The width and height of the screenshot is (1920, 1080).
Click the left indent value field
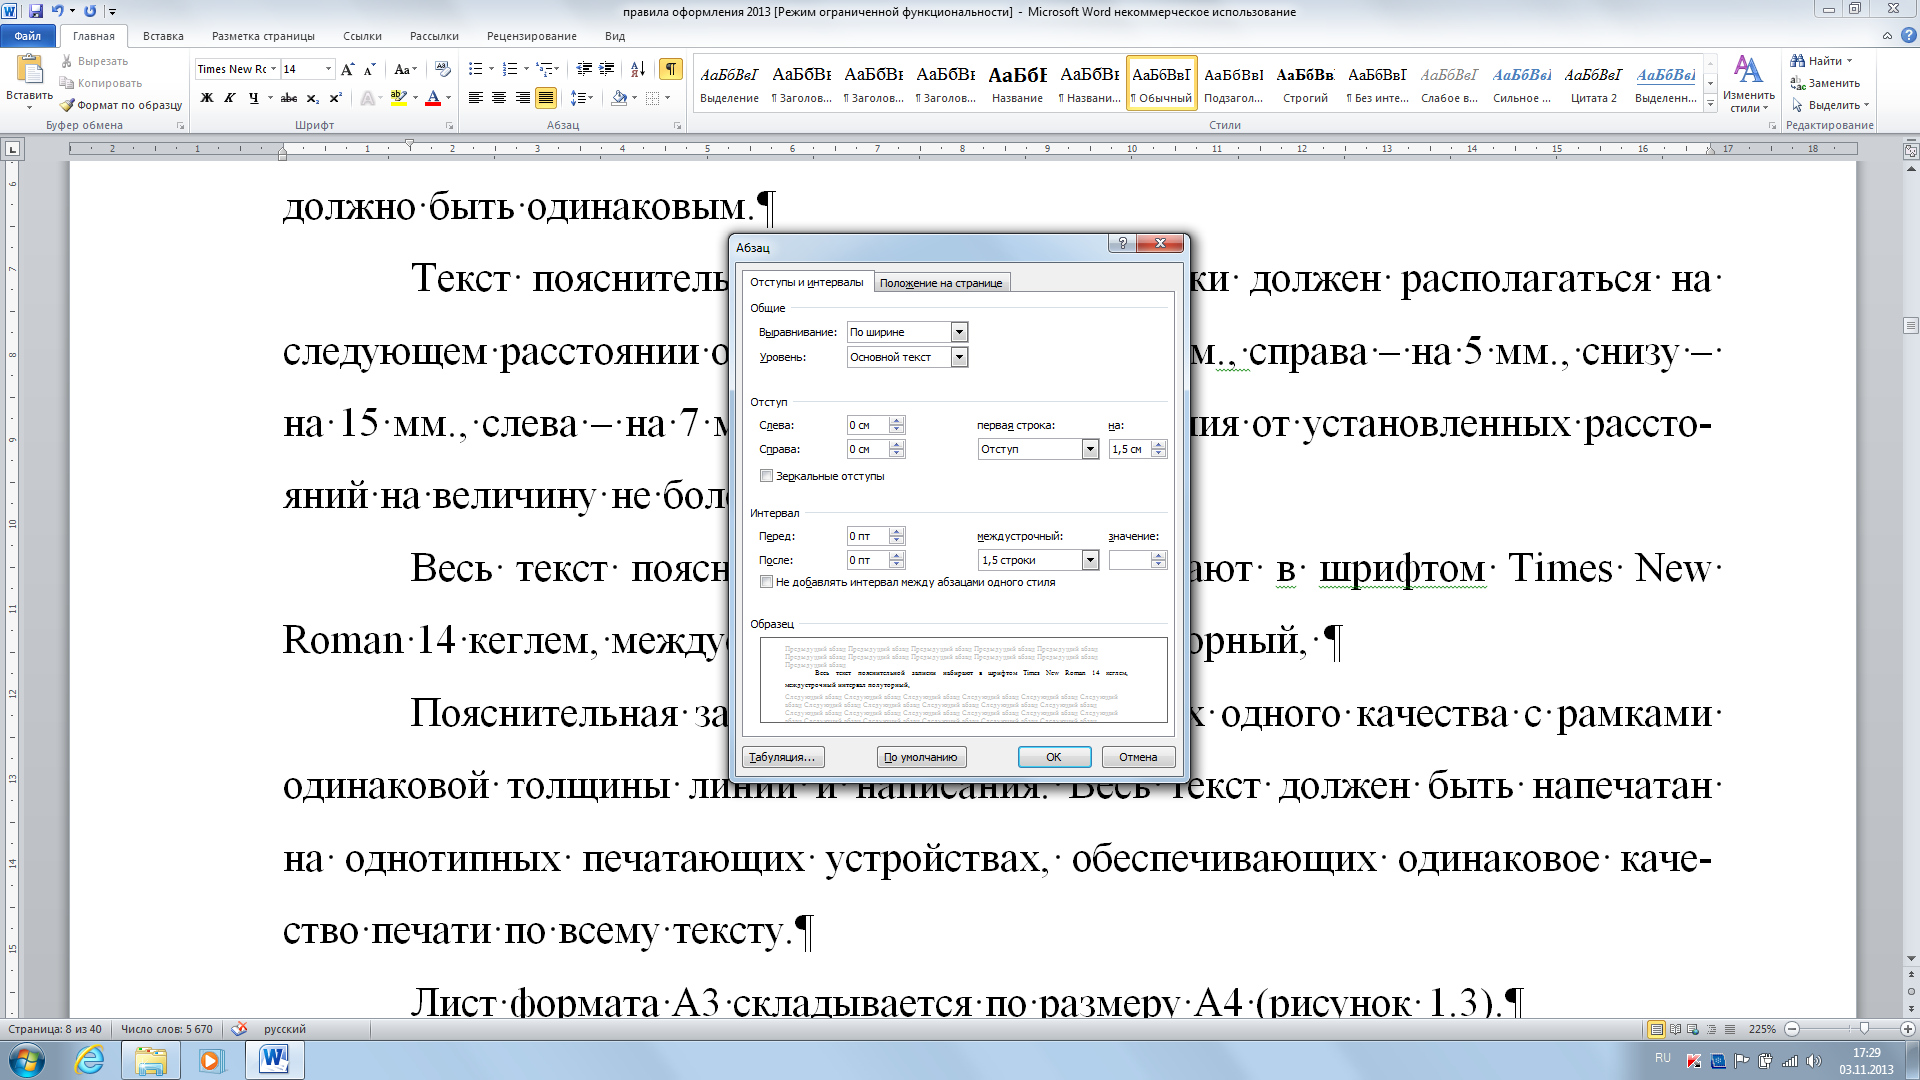[x=866, y=425]
